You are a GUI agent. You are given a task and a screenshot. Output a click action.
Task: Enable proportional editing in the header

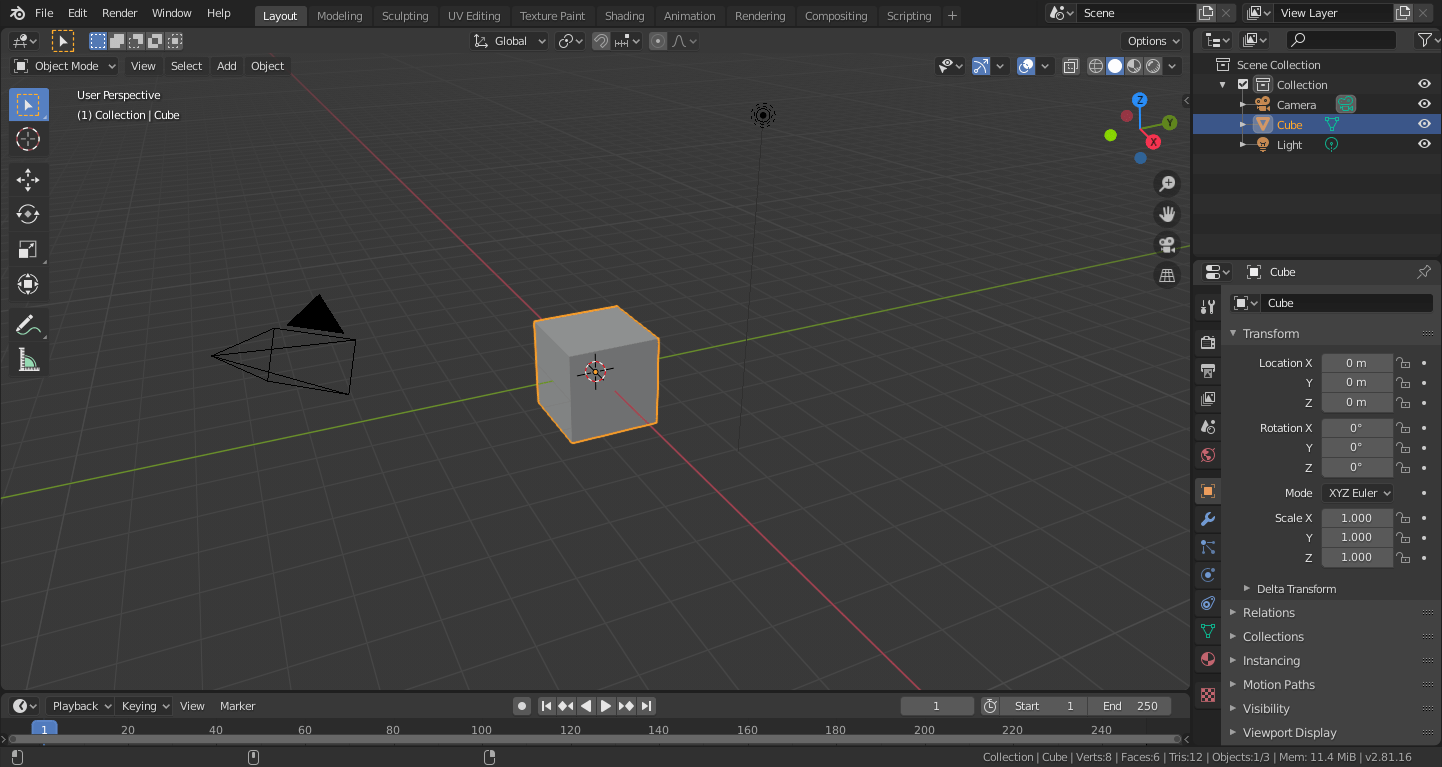click(x=657, y=40)
